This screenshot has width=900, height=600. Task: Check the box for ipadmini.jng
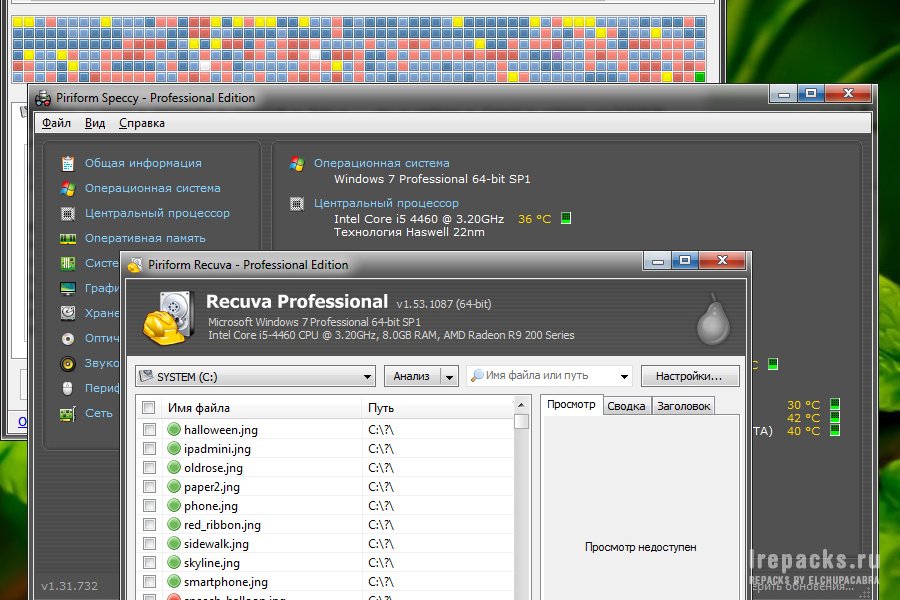pyautogui.click(x=149, y=448)
